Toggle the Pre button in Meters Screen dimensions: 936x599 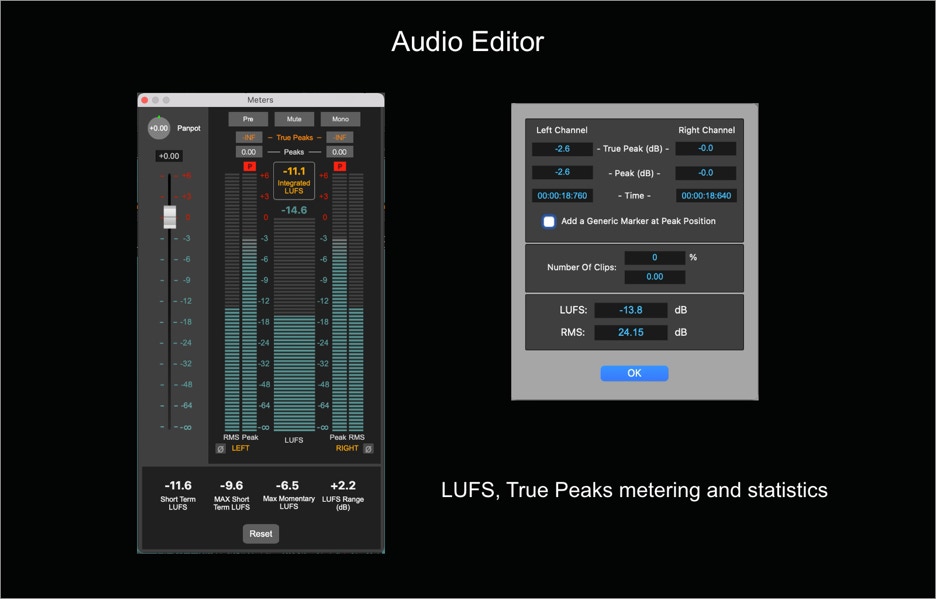tap(248, 119)
